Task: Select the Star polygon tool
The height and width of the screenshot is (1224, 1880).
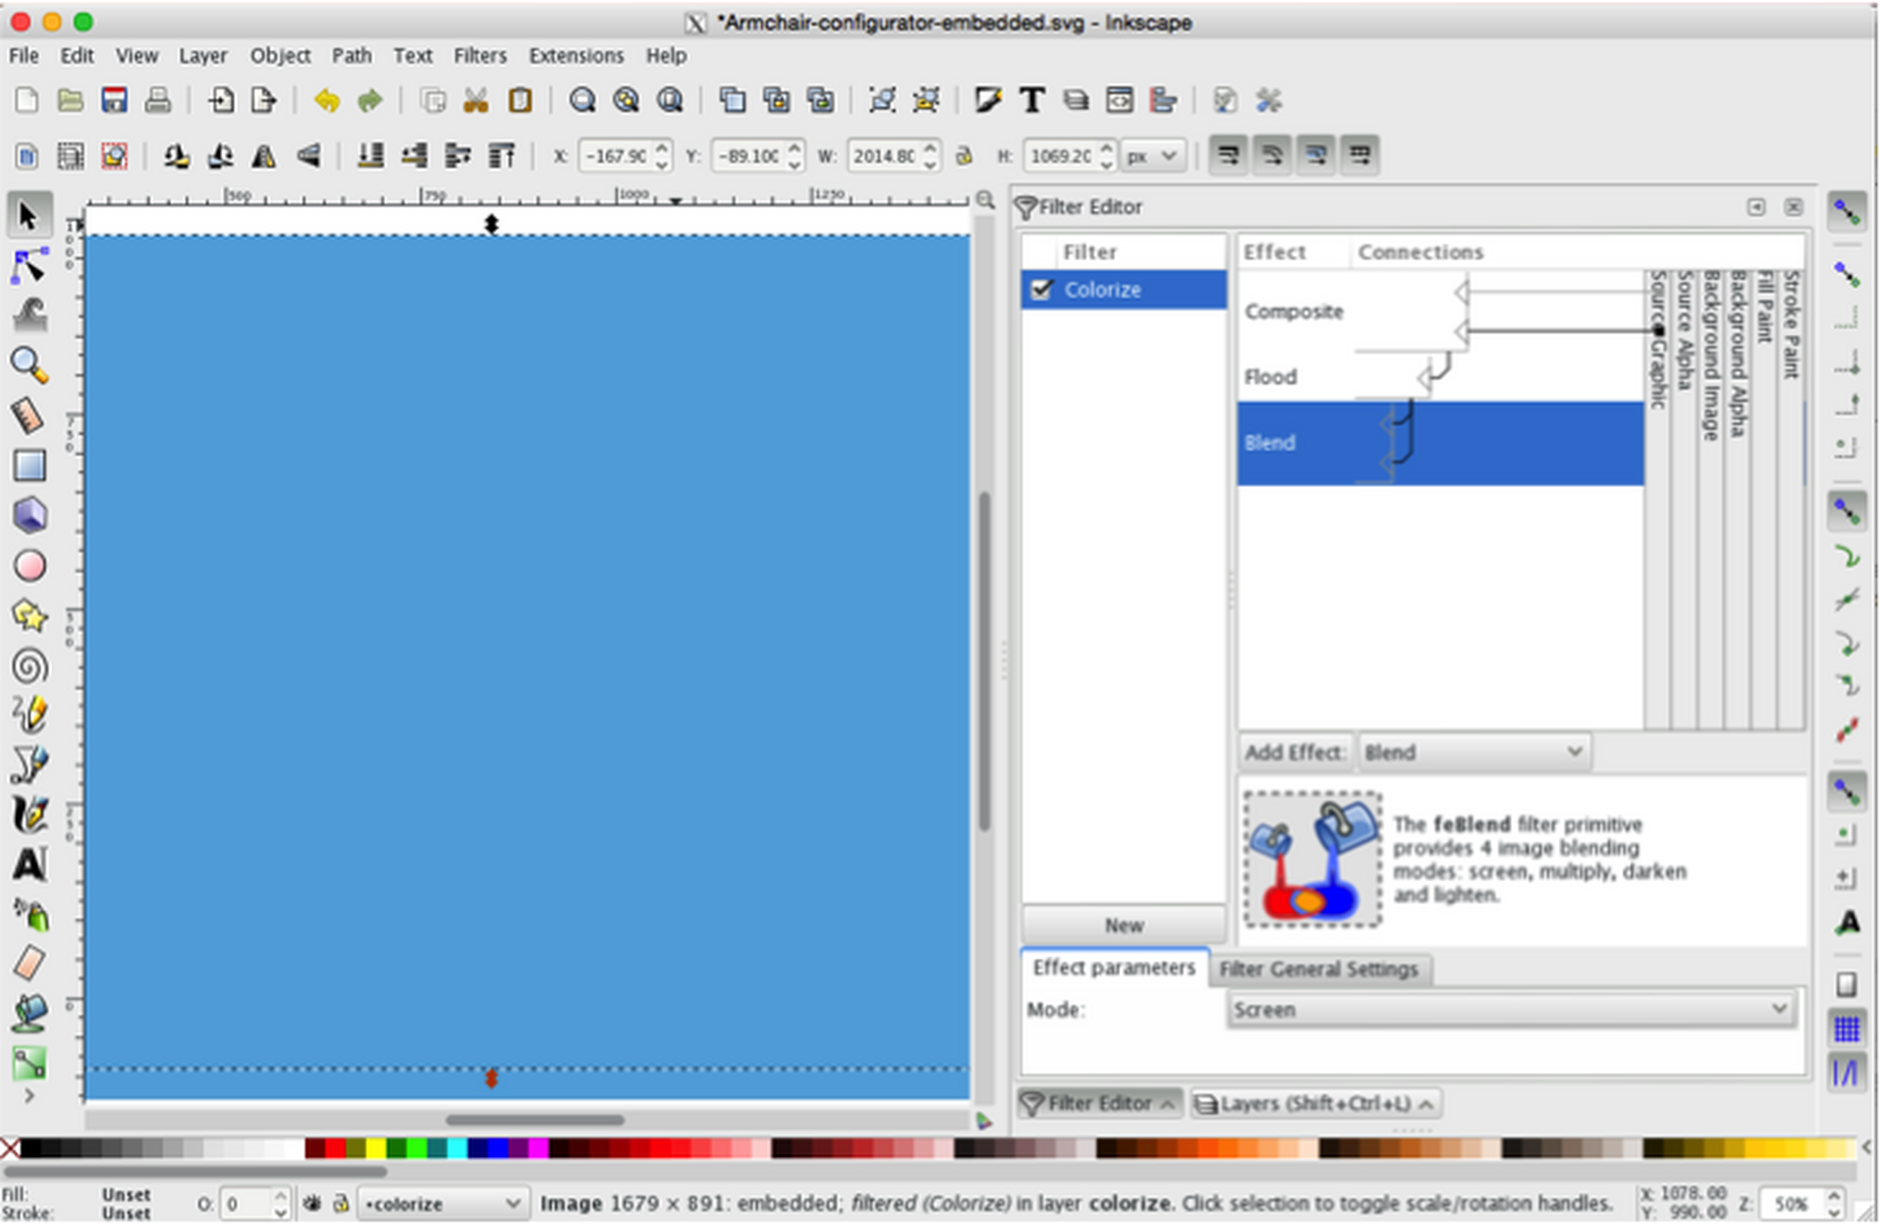Action: (29, 616)
